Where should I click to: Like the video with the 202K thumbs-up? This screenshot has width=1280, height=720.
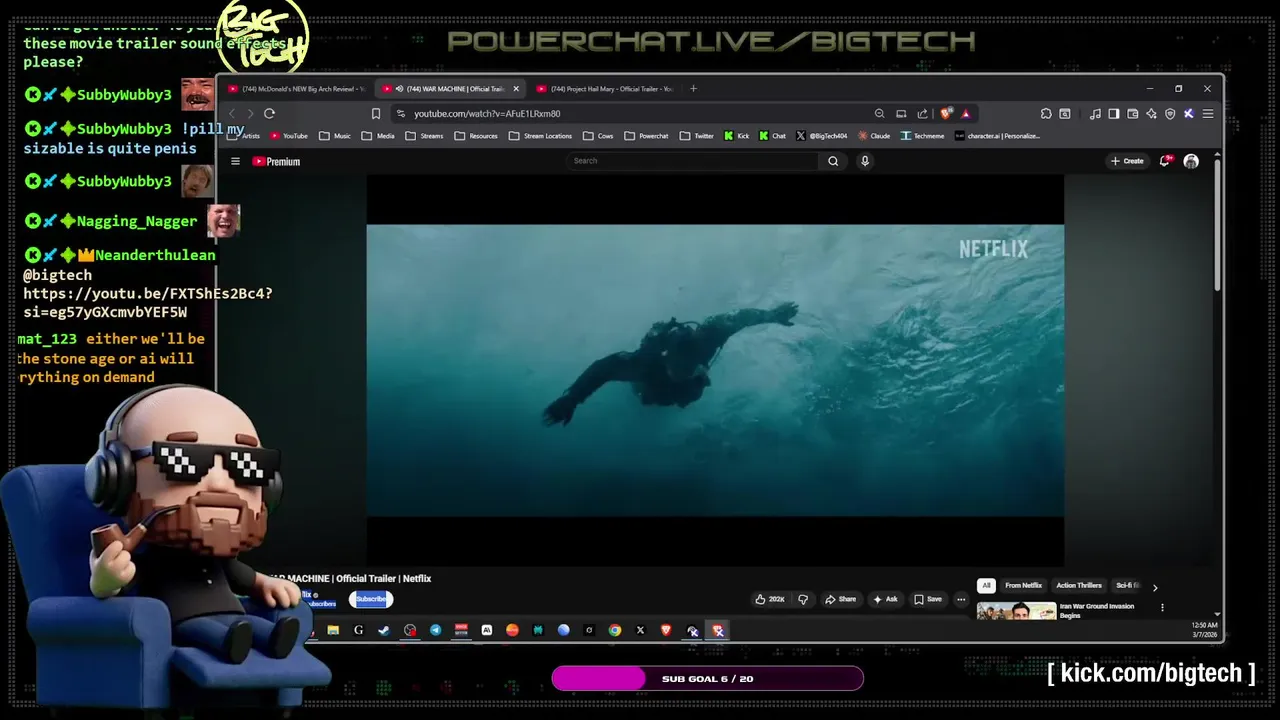pos(770,599)
